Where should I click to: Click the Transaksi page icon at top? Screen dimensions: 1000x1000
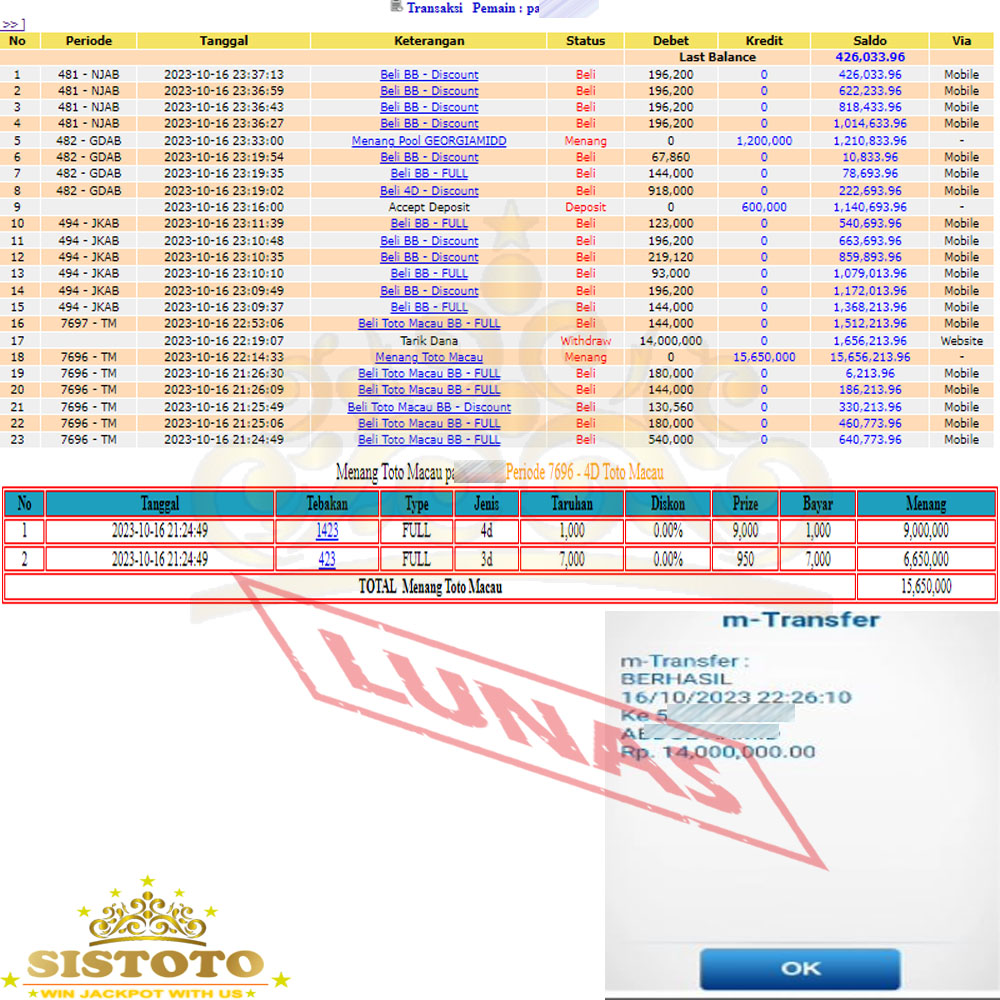pyautogui.click(x=396, y=7)
